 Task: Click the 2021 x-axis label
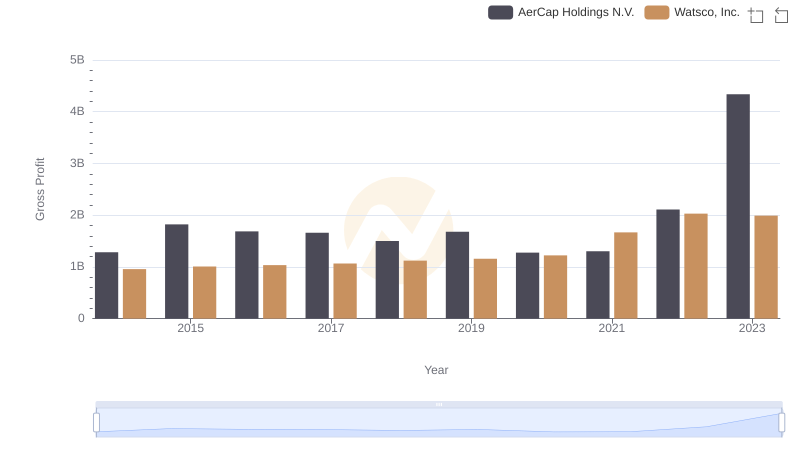tap(611, 328)
